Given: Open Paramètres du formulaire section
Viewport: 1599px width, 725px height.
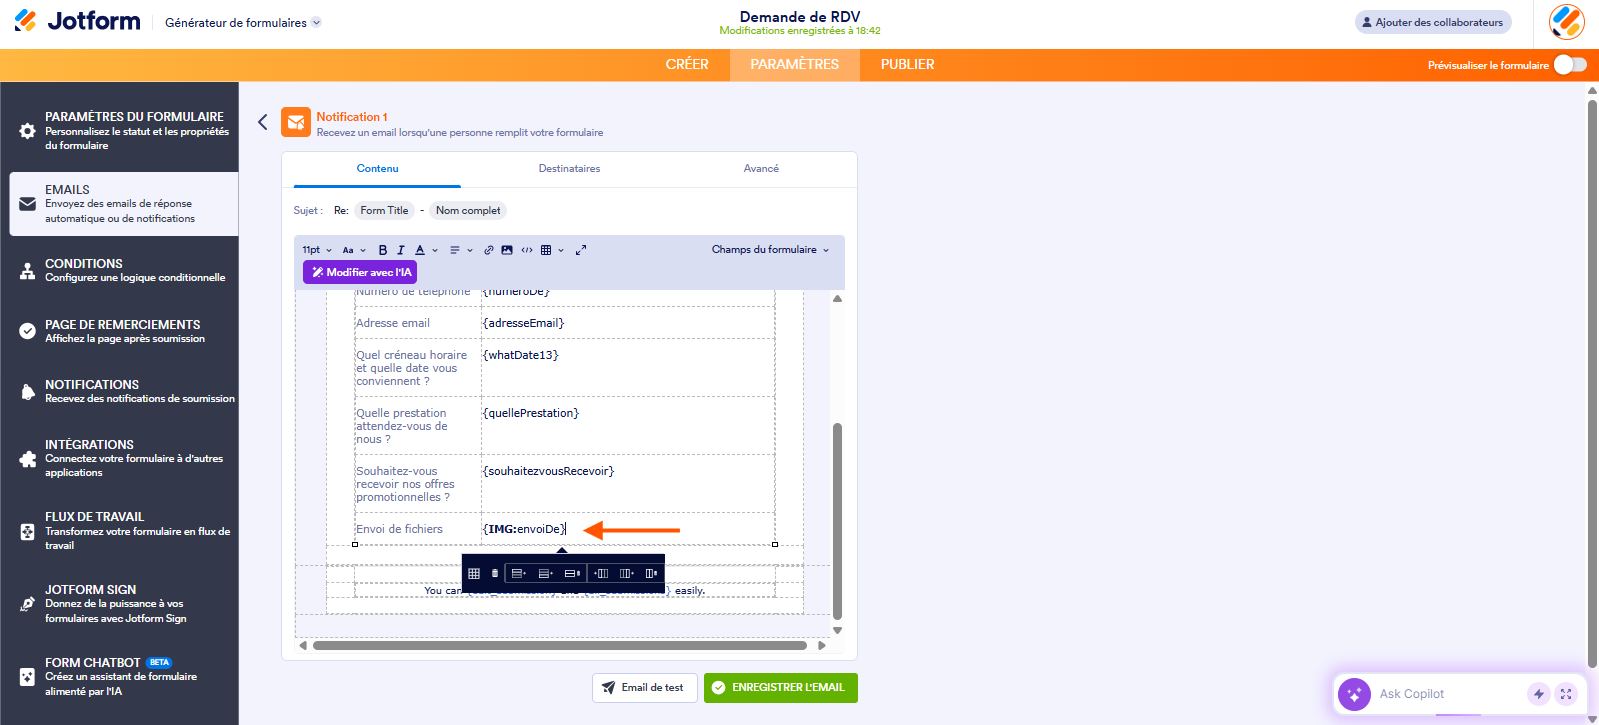Looking at the screenshot, I should (124, 131).
